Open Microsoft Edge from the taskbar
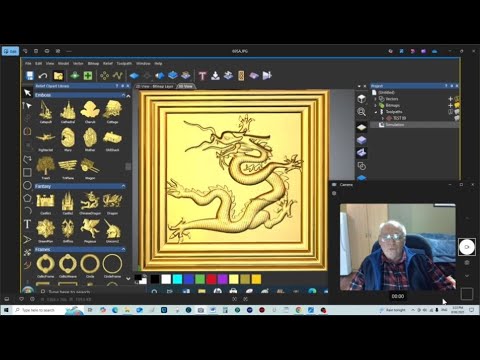The image size is (480, 360). [115, 310]
